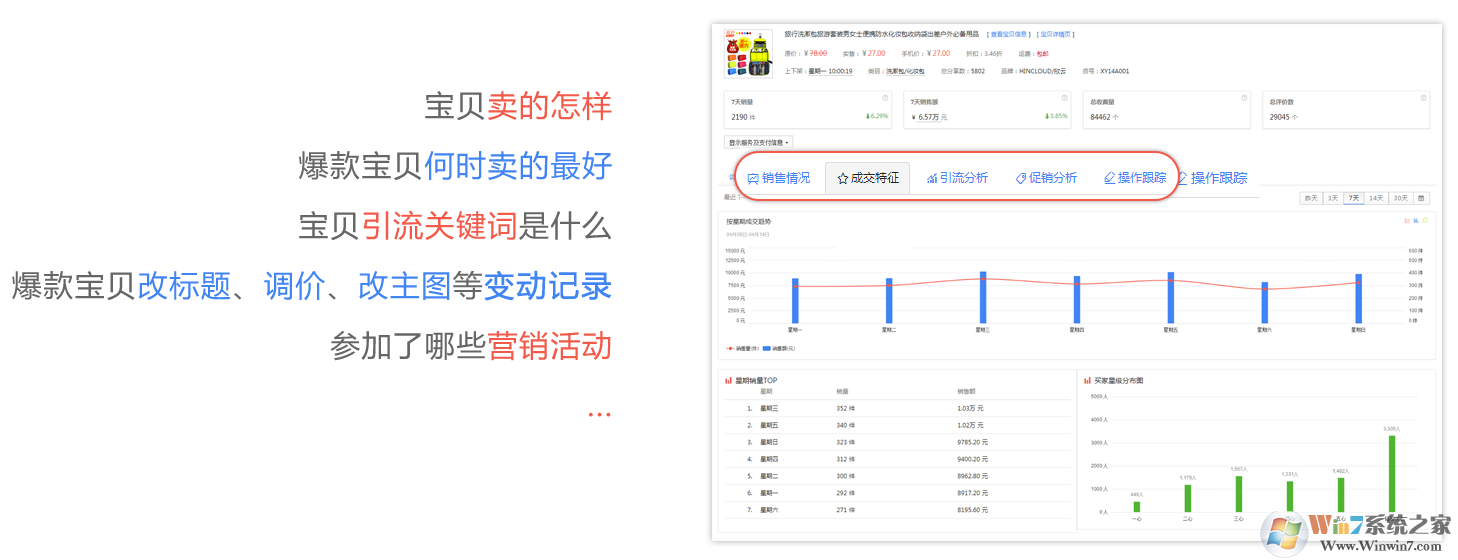Switch trend chart to bar view icon
Screen dimensions: 1458x560
1416,220
